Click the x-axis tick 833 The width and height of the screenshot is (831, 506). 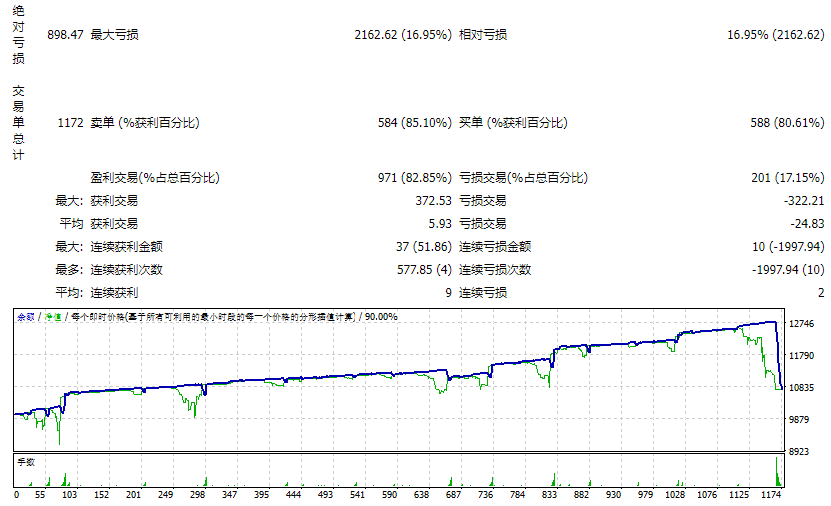(x=550, y=495)
